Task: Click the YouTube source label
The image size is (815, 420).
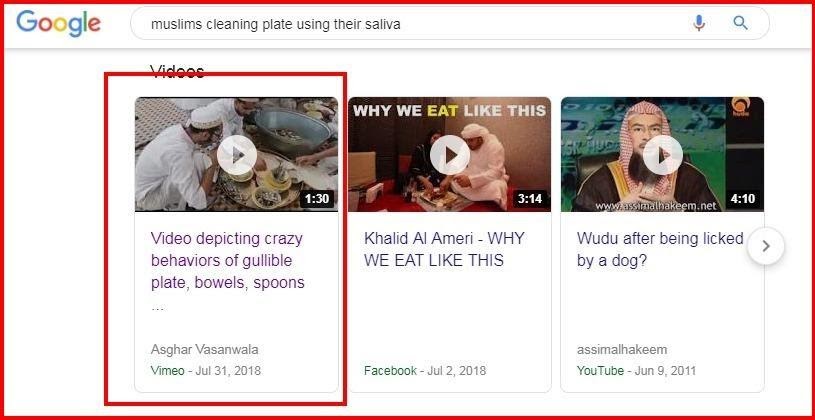Action: pos(600,371)
